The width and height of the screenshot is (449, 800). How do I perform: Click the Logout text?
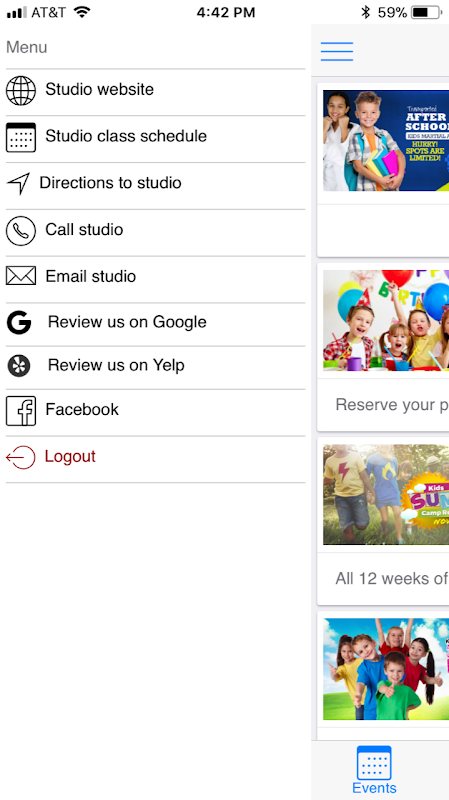tap(70, 456)
